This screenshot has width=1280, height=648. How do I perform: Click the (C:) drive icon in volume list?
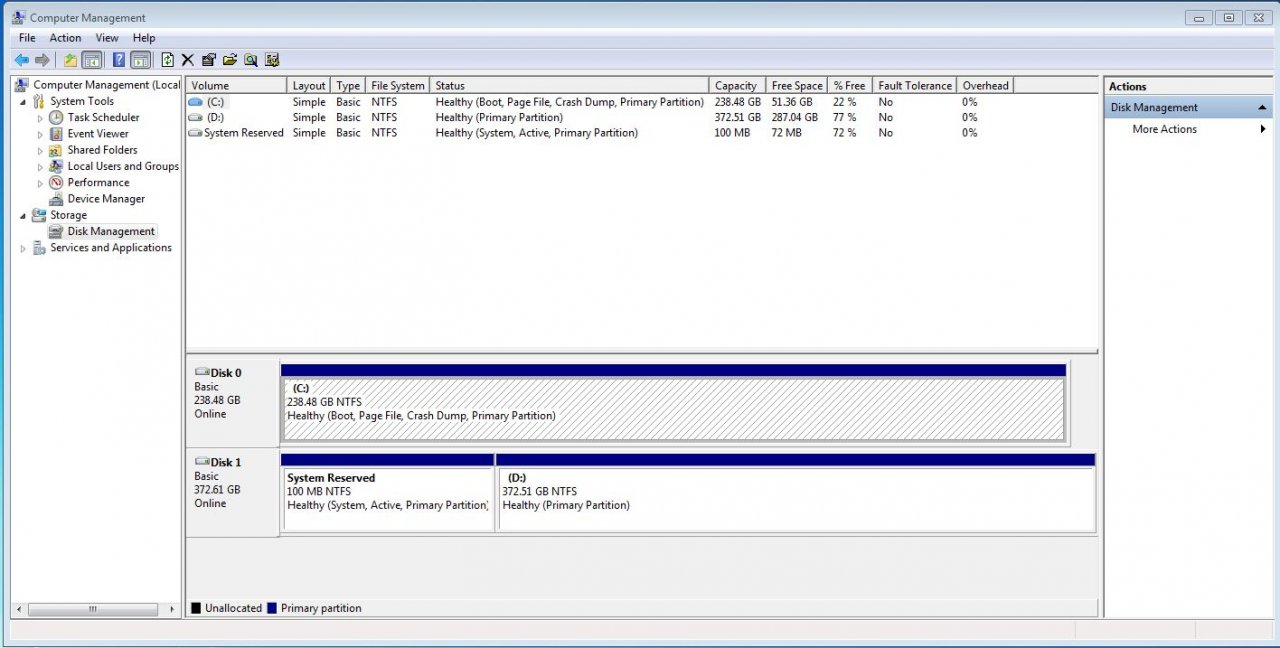(x=195, y=102)
